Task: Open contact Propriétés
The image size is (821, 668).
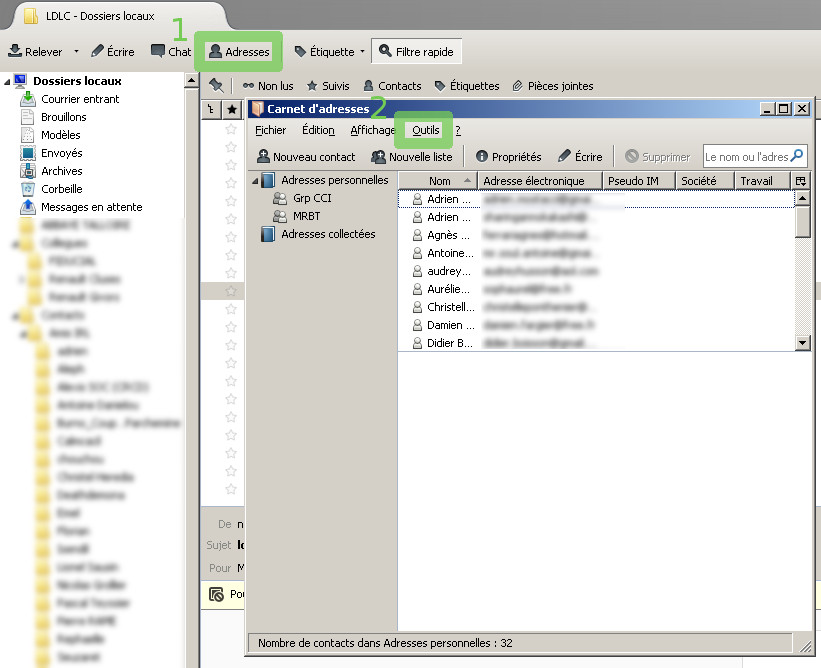Action: pyautogui.click(x=508, y=157)
